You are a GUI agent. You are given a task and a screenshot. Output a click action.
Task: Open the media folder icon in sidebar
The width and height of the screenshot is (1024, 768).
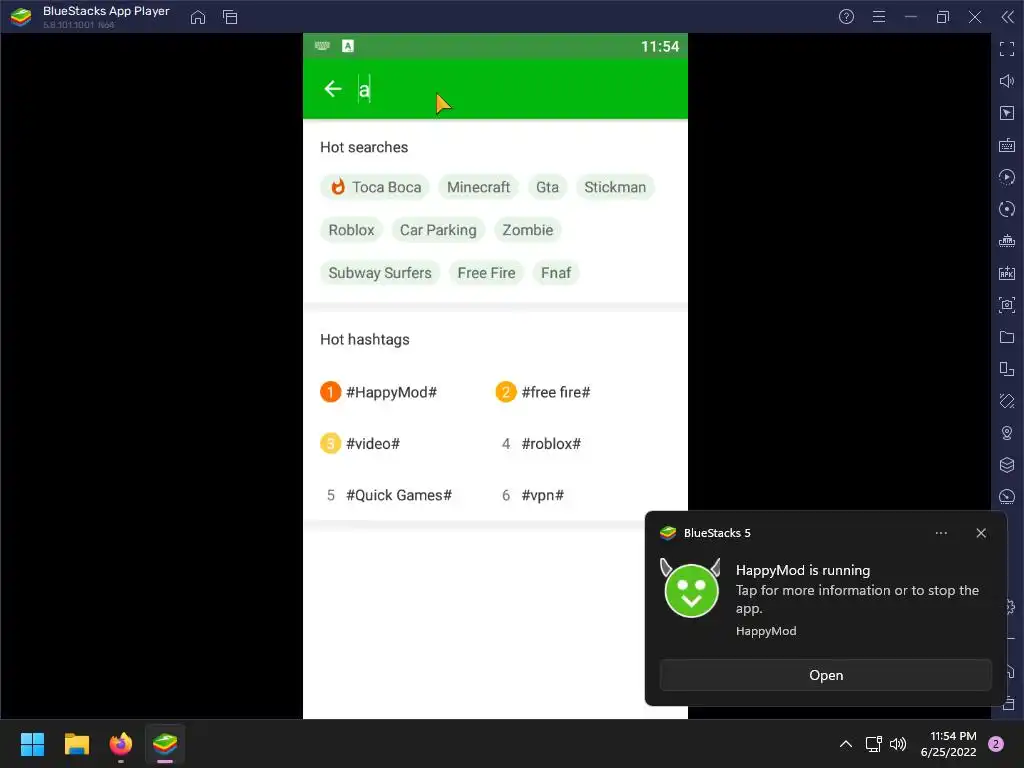point(1007,337)
